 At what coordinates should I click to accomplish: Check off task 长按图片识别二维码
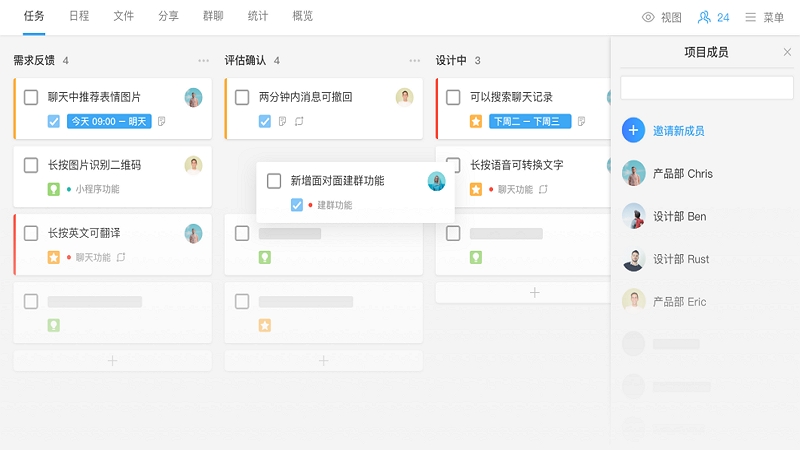[31, 165]
